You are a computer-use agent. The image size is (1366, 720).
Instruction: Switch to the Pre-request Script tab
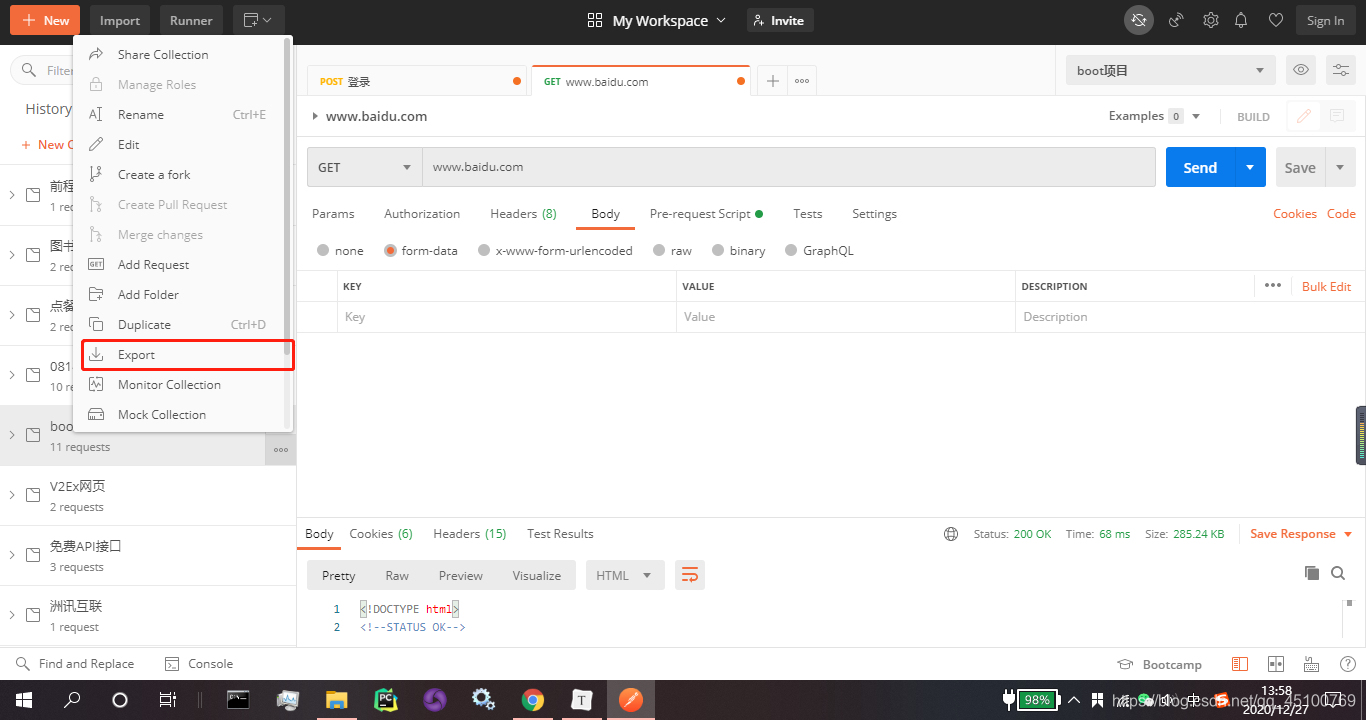[706, 214]
